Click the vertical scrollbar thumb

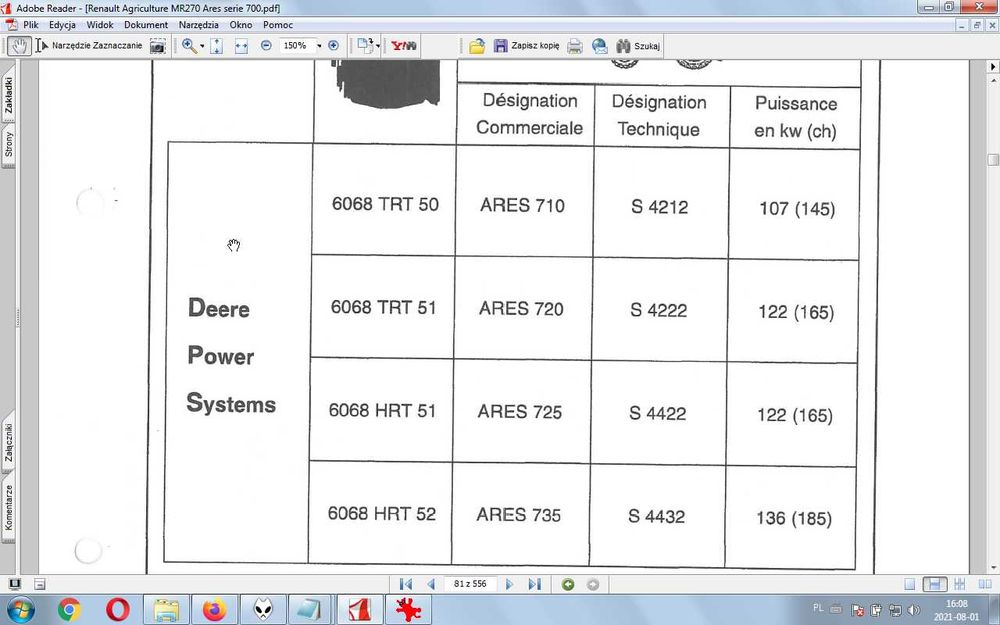coord(993,159)
